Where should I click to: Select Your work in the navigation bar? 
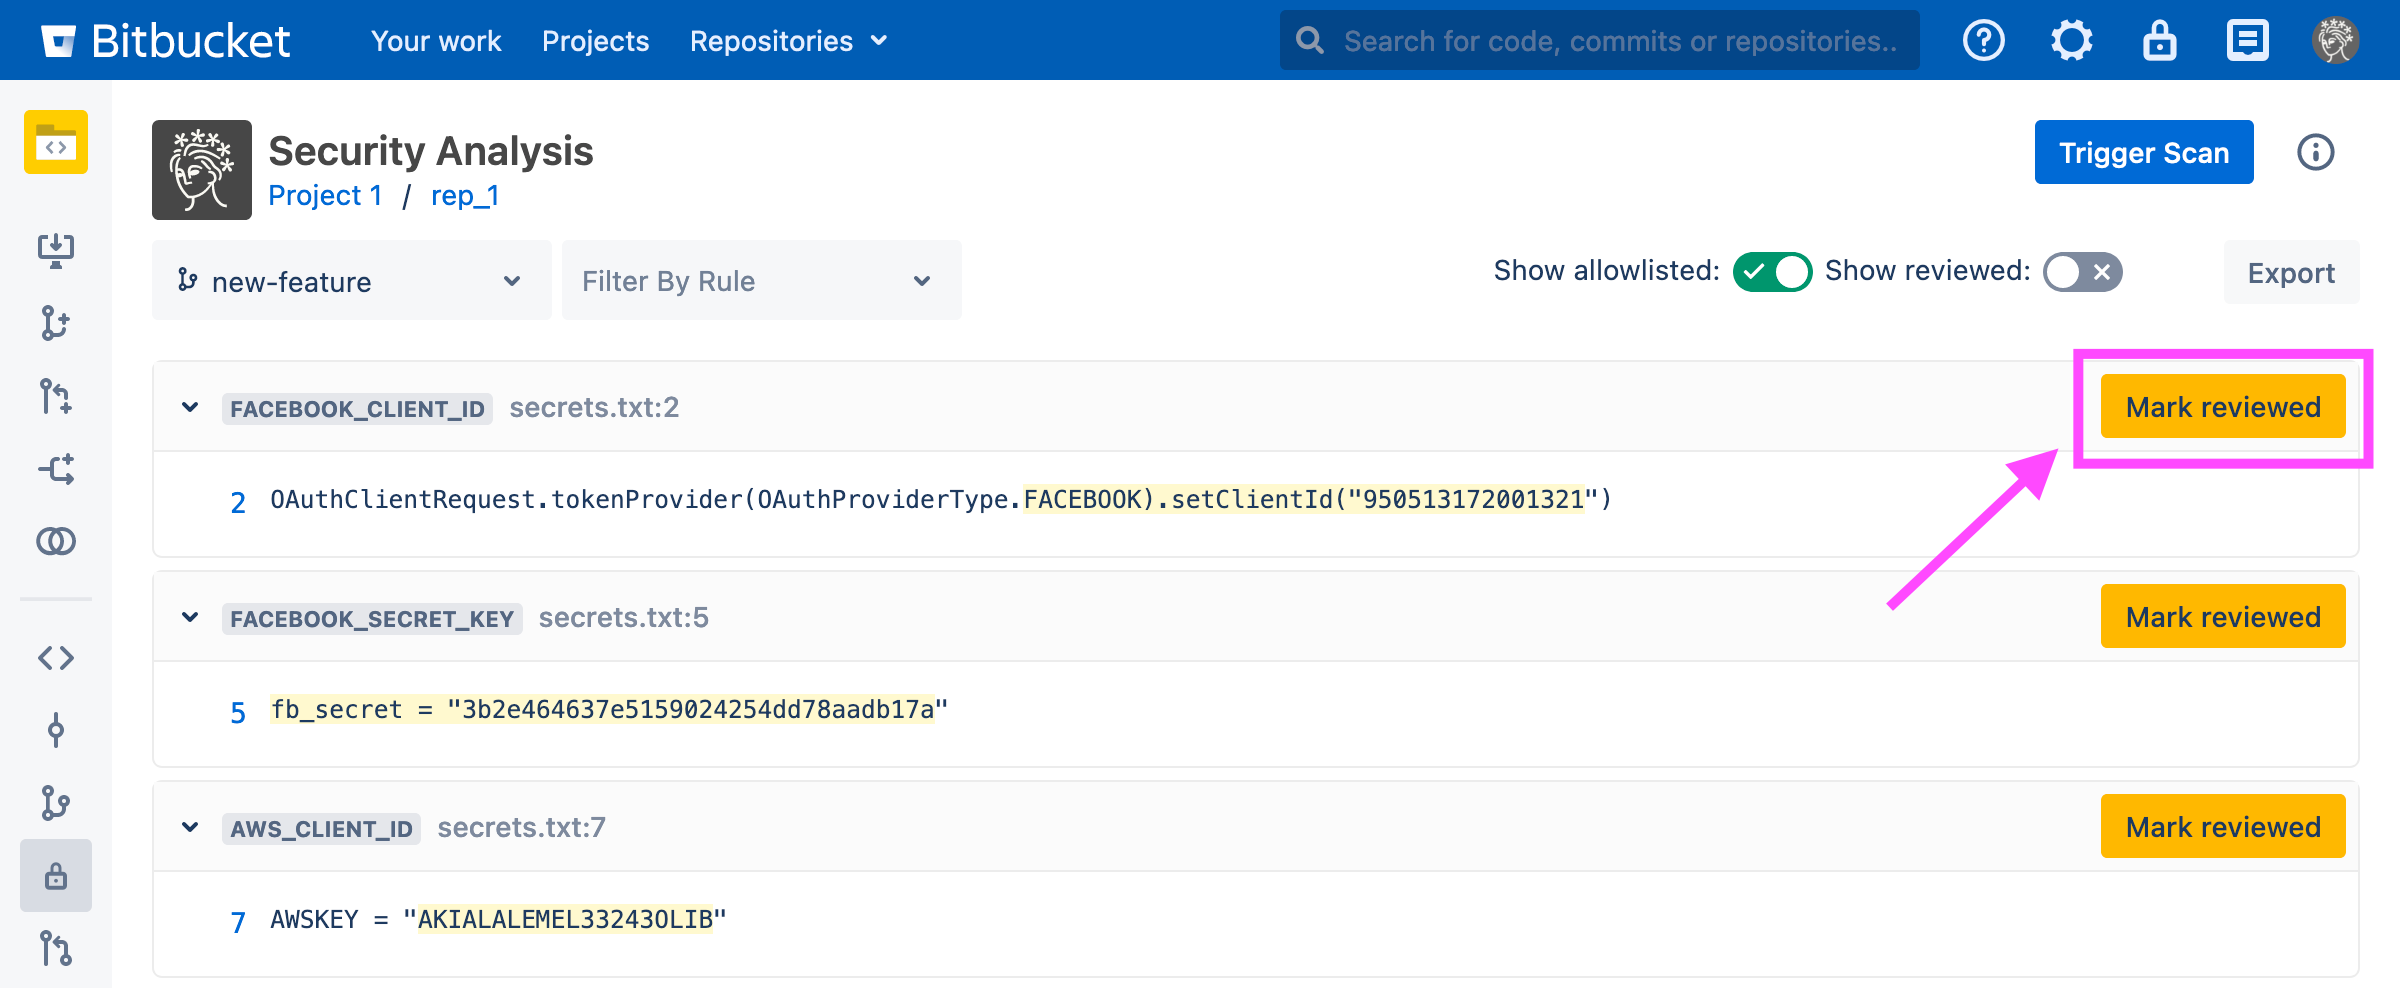click(x=436, y=40)
